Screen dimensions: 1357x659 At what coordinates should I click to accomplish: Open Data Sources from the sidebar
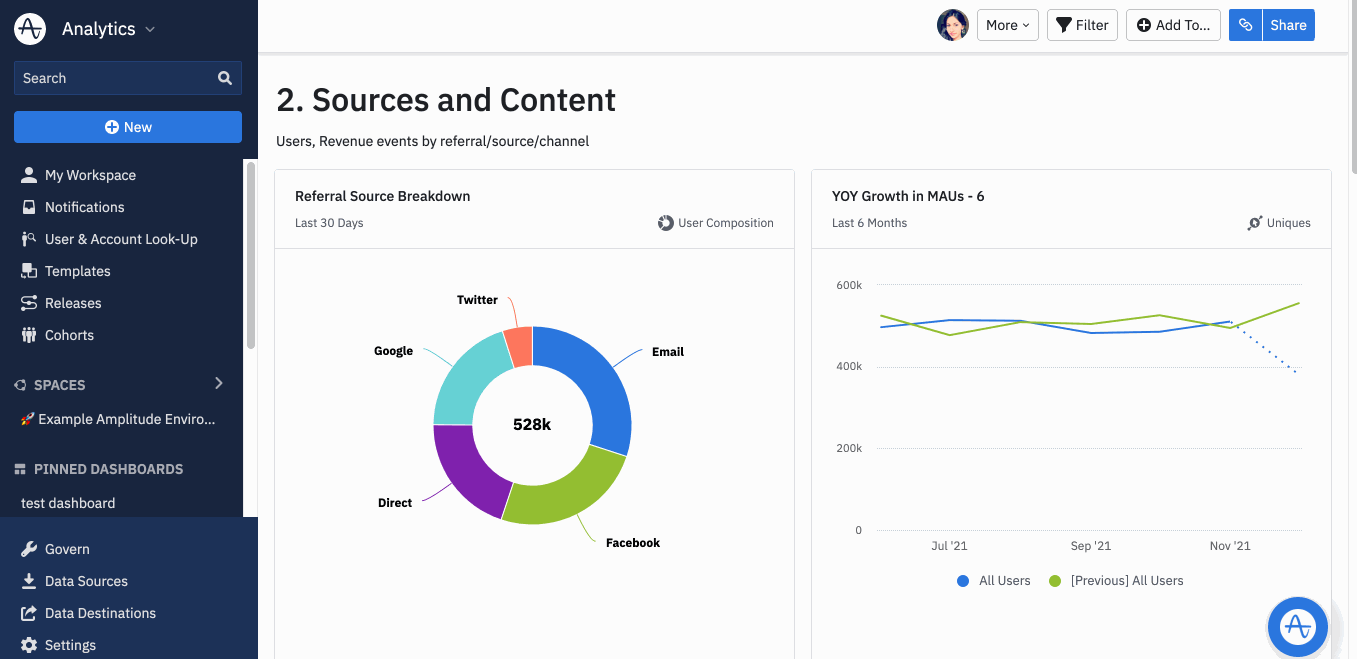(86, 581)
